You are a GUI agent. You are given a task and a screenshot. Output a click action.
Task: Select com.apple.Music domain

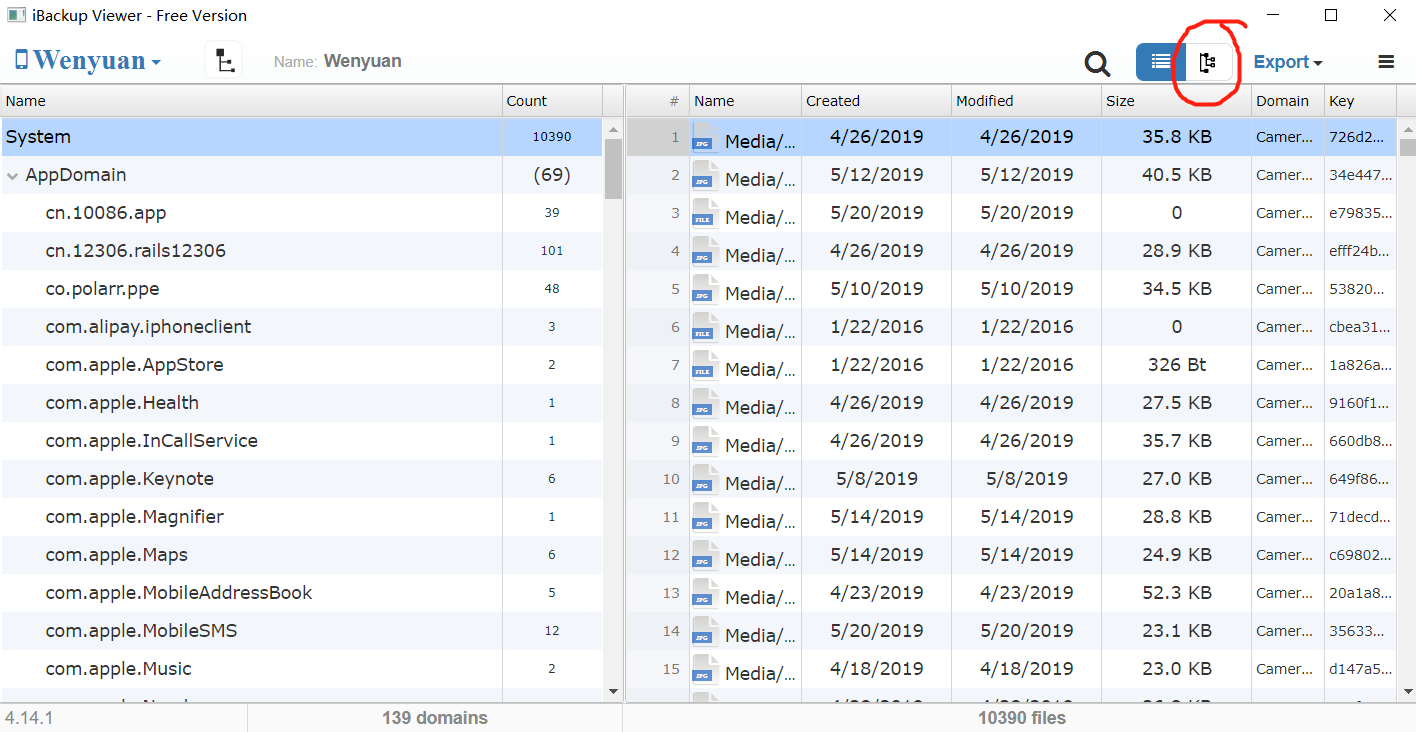point(301,669)
